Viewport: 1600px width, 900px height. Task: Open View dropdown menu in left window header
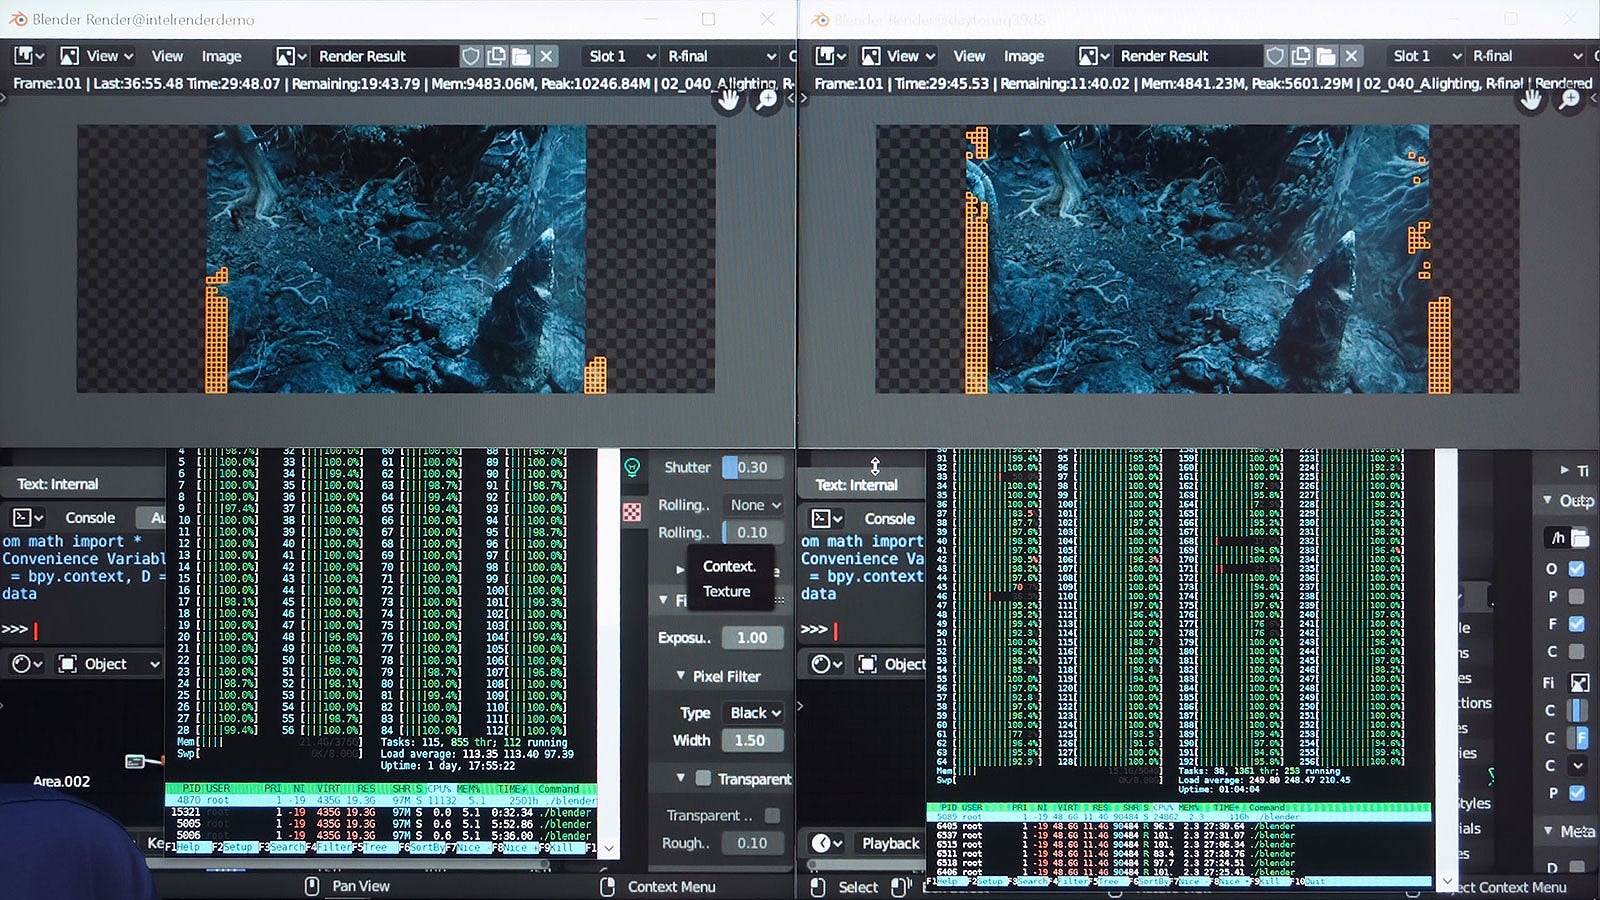pyautogui.click(x=110, y=56)
